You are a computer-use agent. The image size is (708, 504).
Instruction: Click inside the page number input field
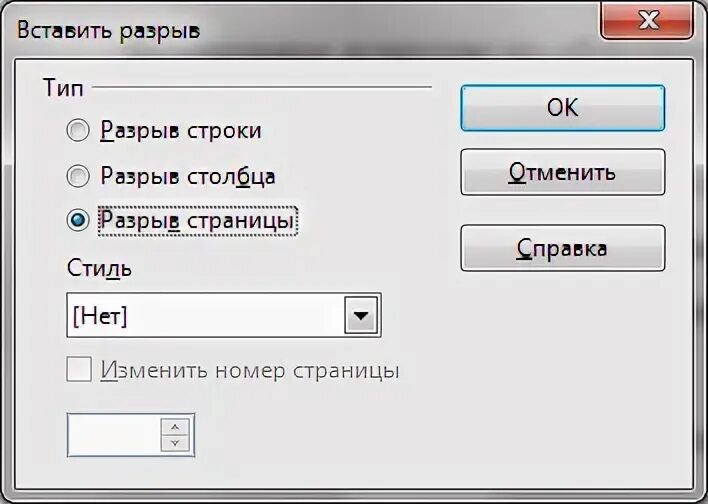tap(114, 435)
